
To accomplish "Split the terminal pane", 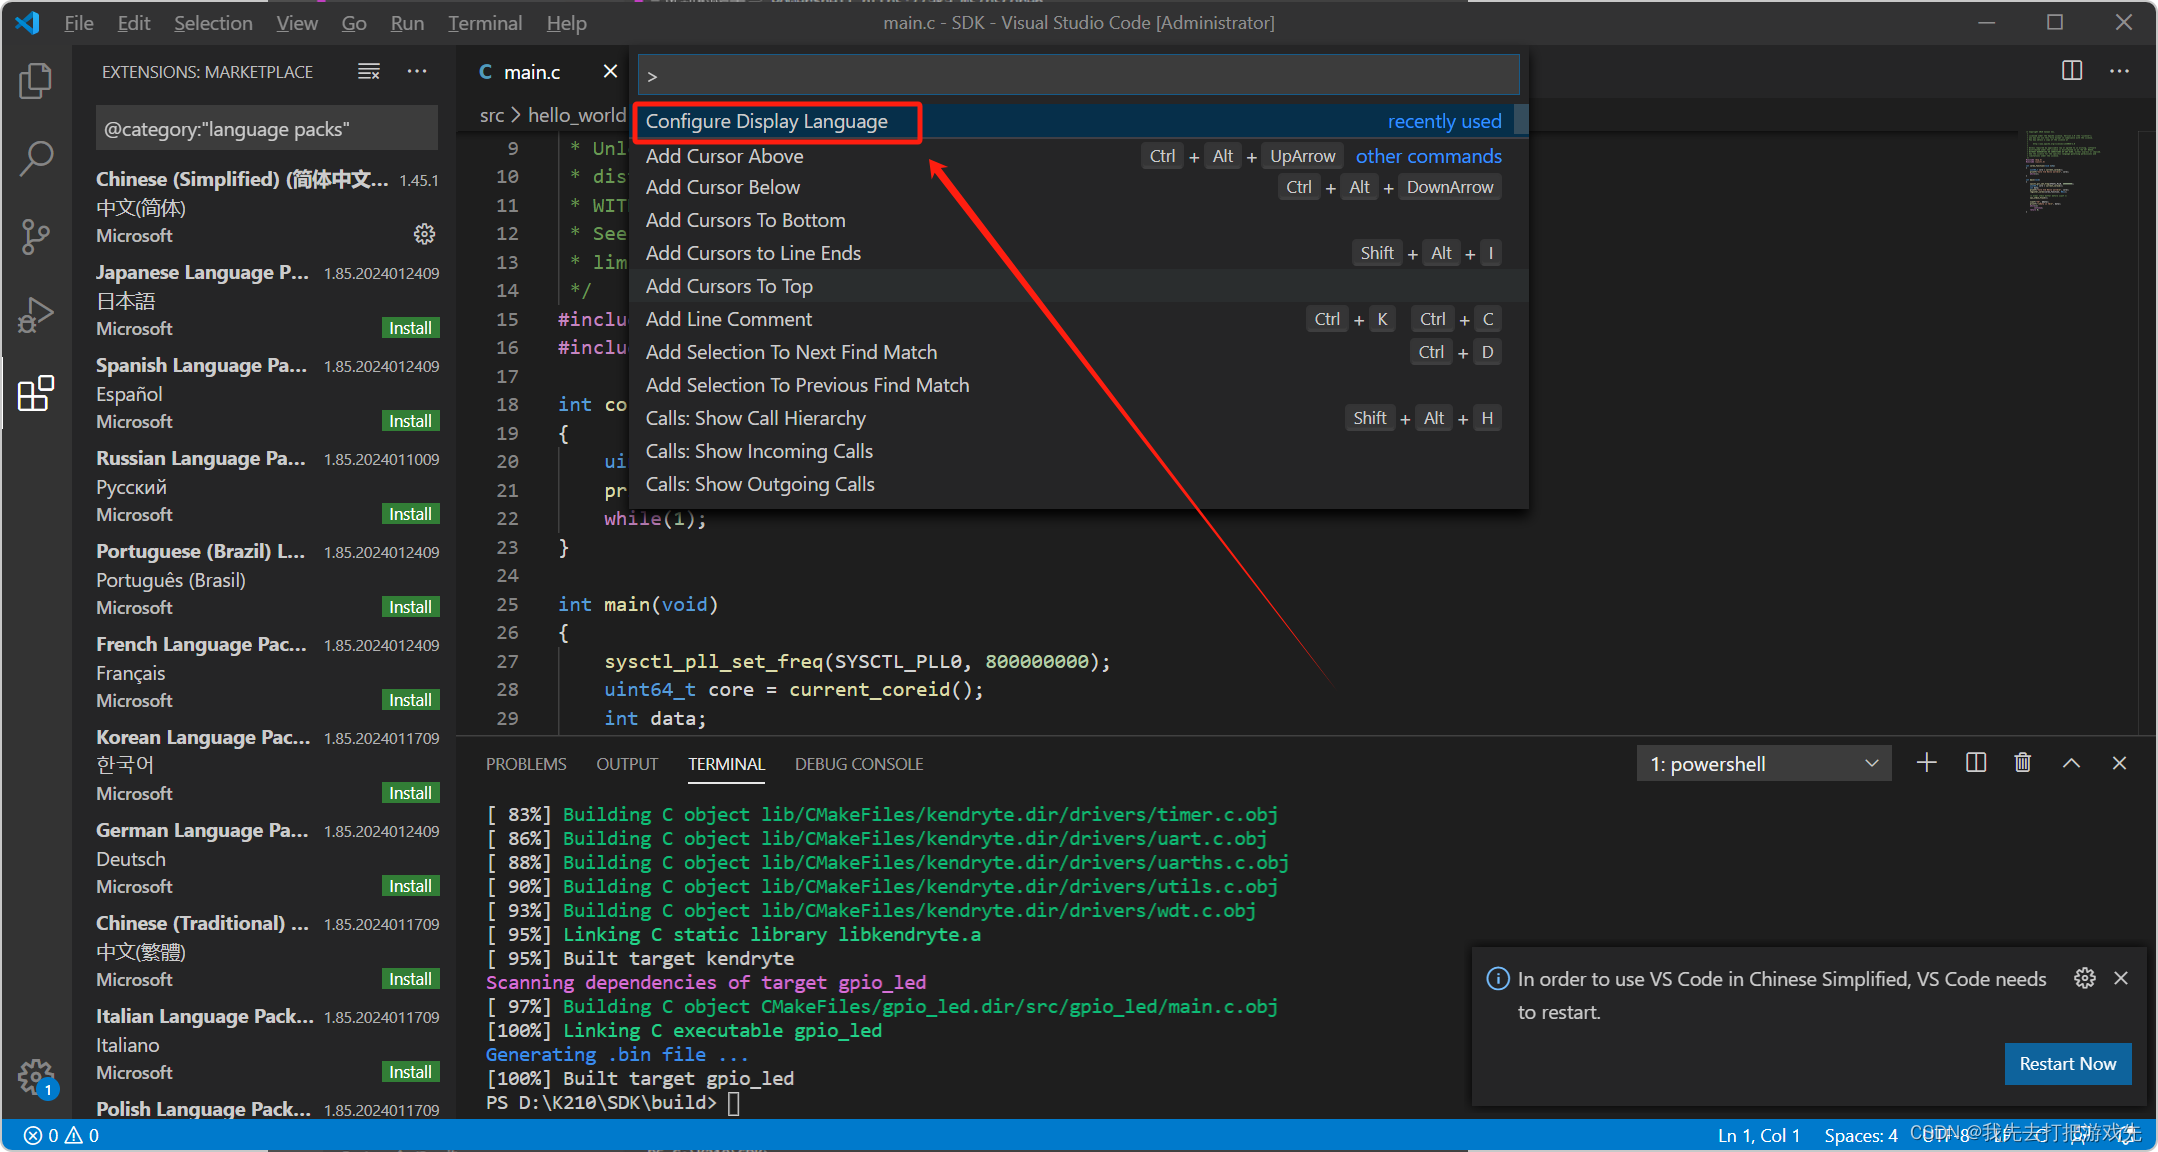I will coord(1976,763).
